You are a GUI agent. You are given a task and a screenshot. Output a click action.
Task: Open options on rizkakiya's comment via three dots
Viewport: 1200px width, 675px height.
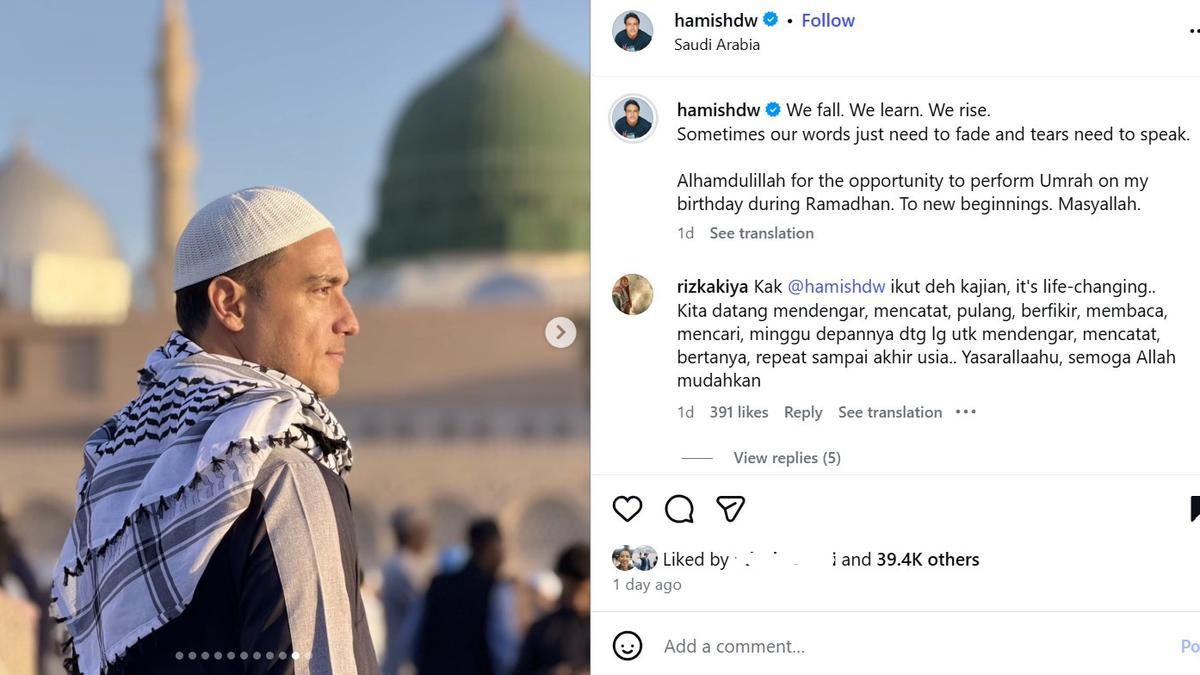click(964, 412)
